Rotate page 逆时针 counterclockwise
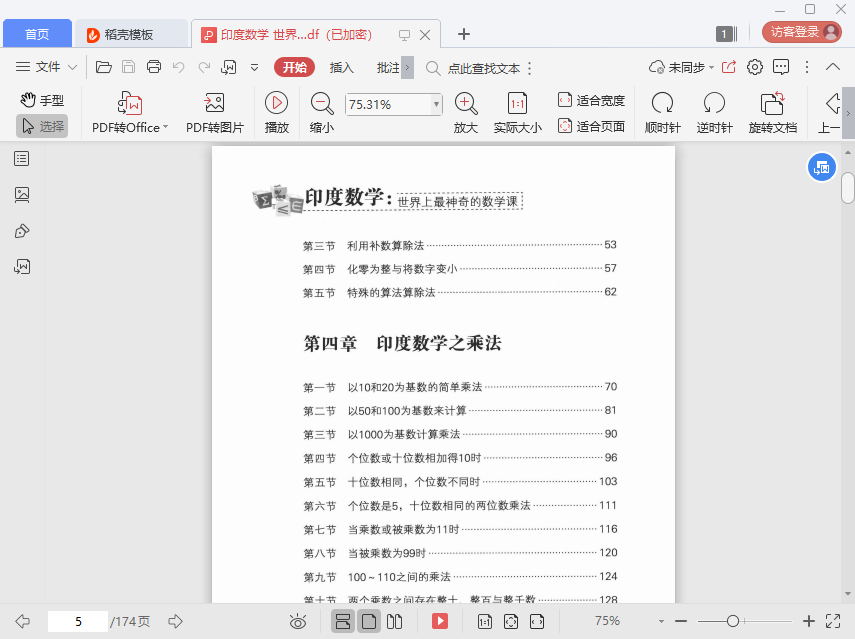Screen dimensions: 855x639 714,112
